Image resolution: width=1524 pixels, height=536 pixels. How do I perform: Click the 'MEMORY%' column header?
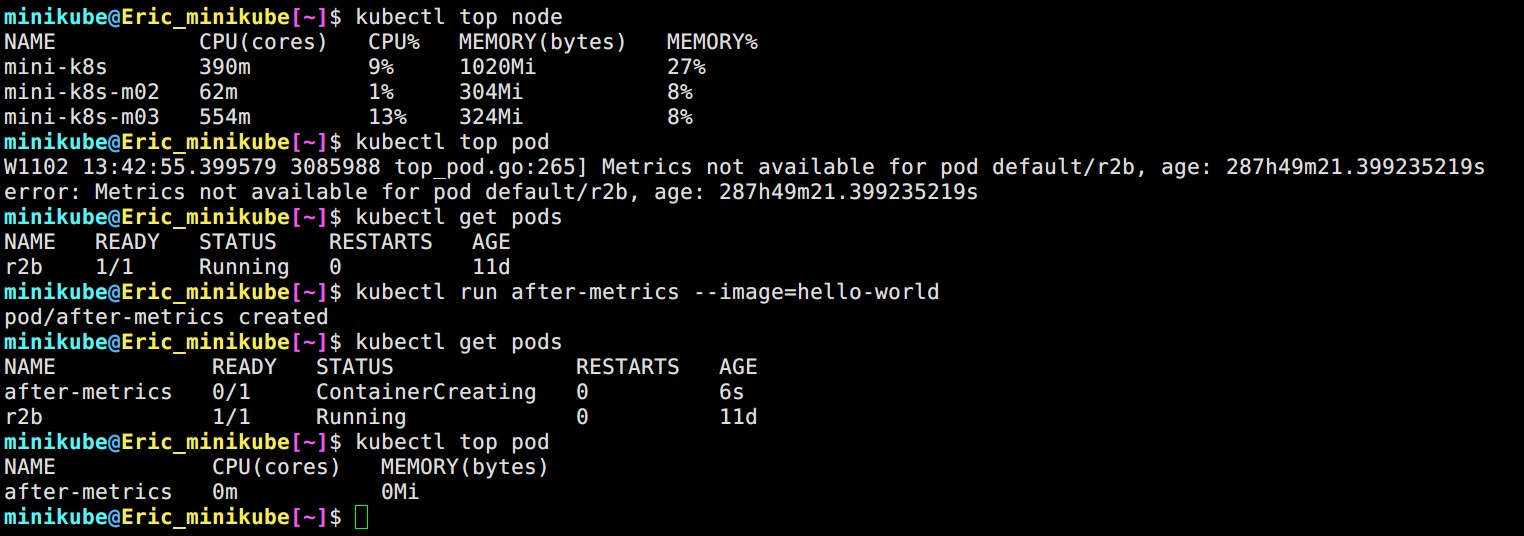click(712, 42)
